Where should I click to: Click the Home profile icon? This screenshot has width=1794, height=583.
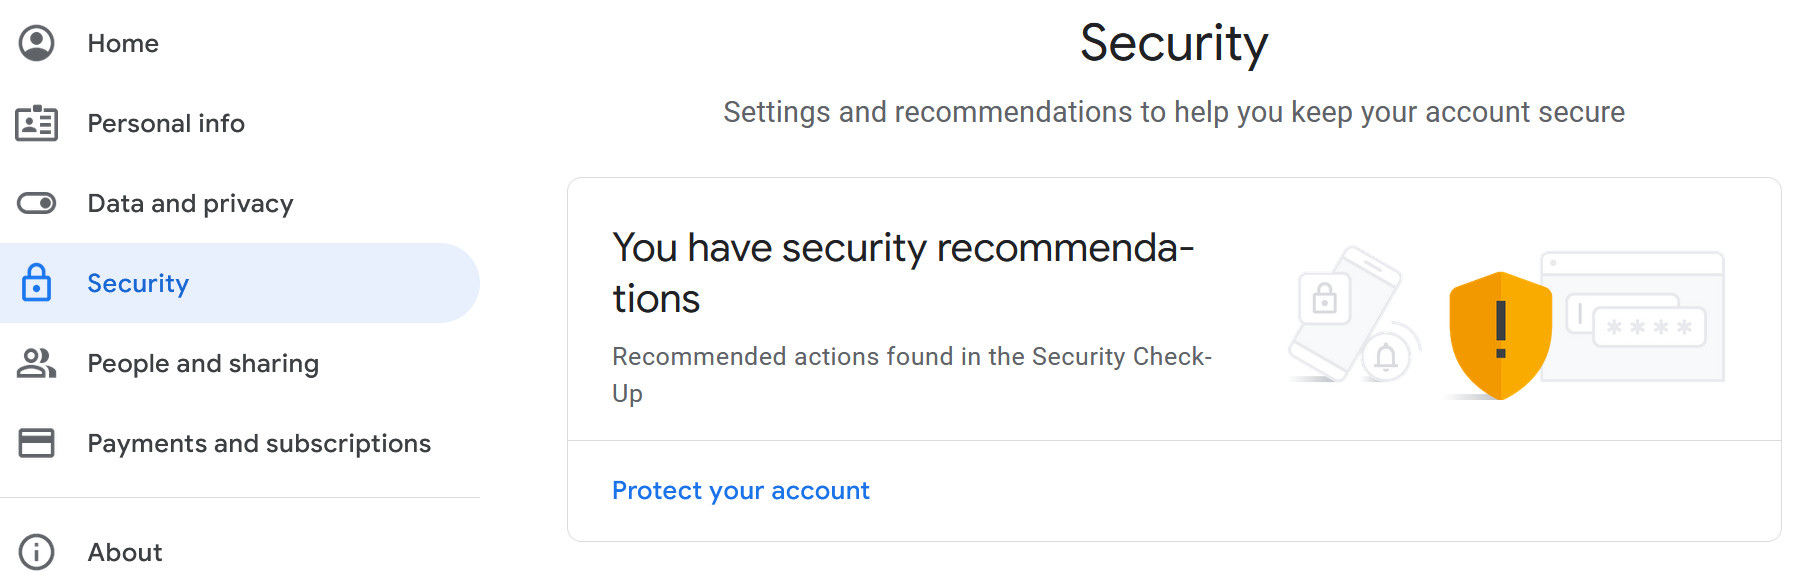point(37,43)
